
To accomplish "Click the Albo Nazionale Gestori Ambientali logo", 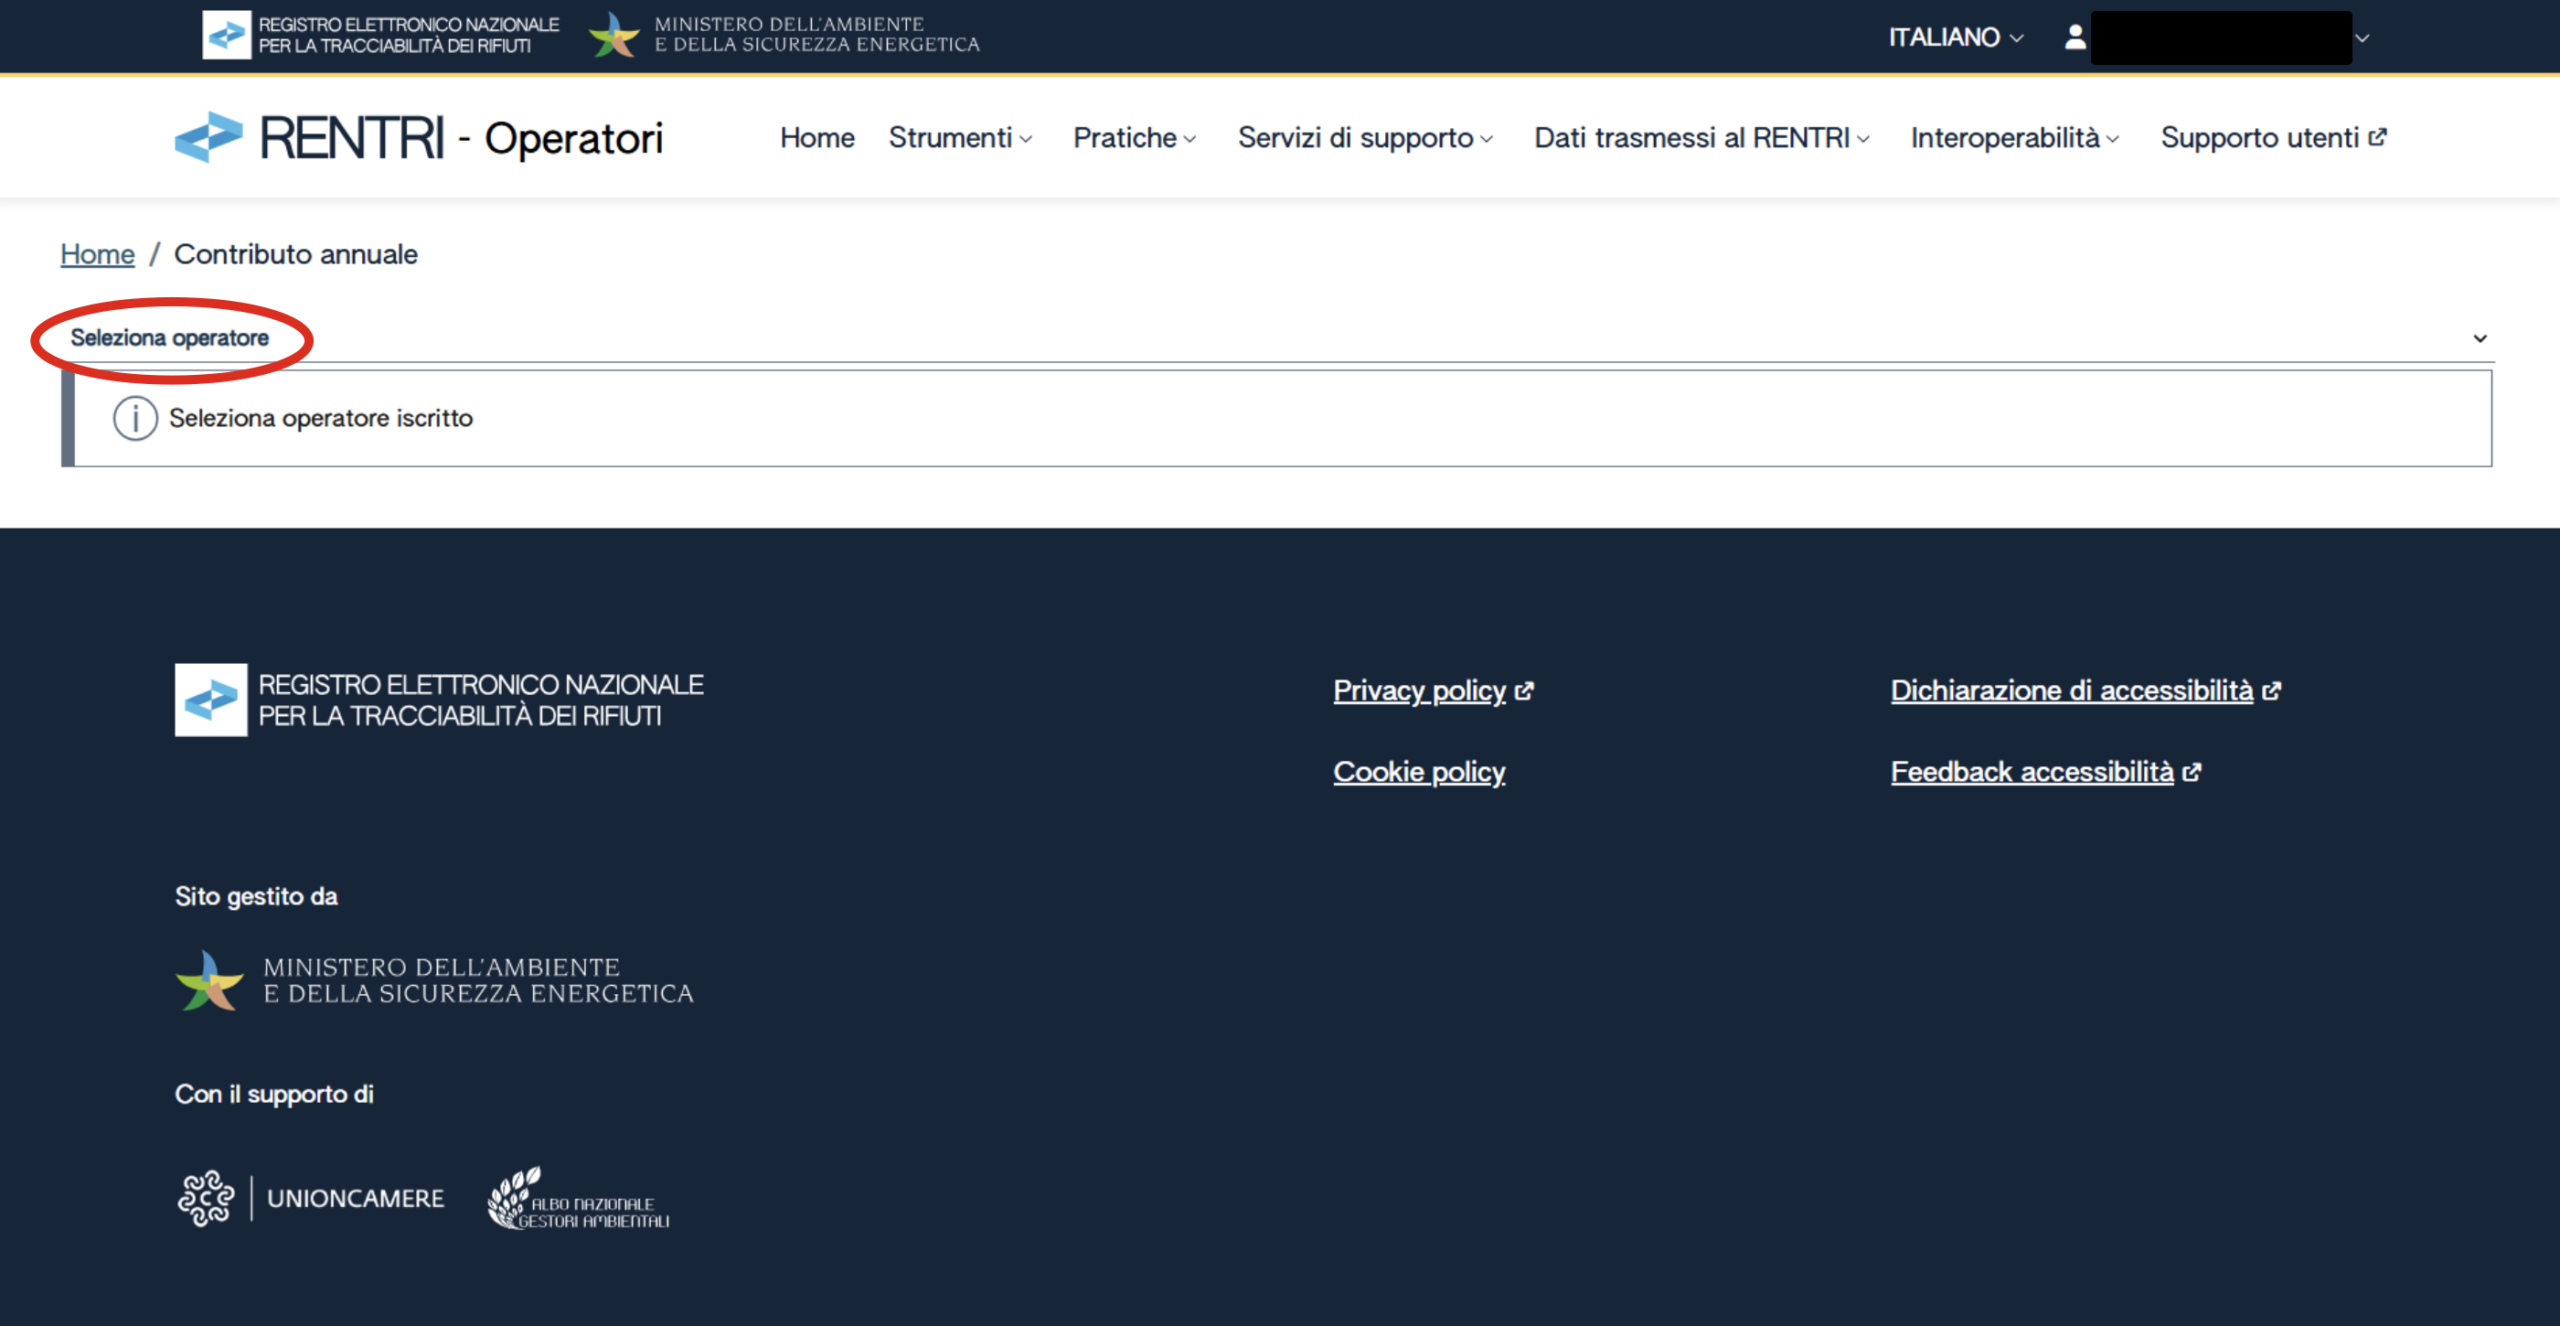I will tap(577, 1198).
